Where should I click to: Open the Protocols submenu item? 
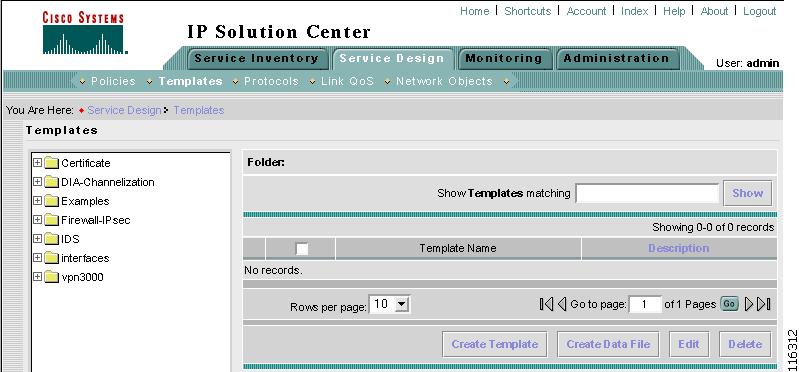click(272, 82)
